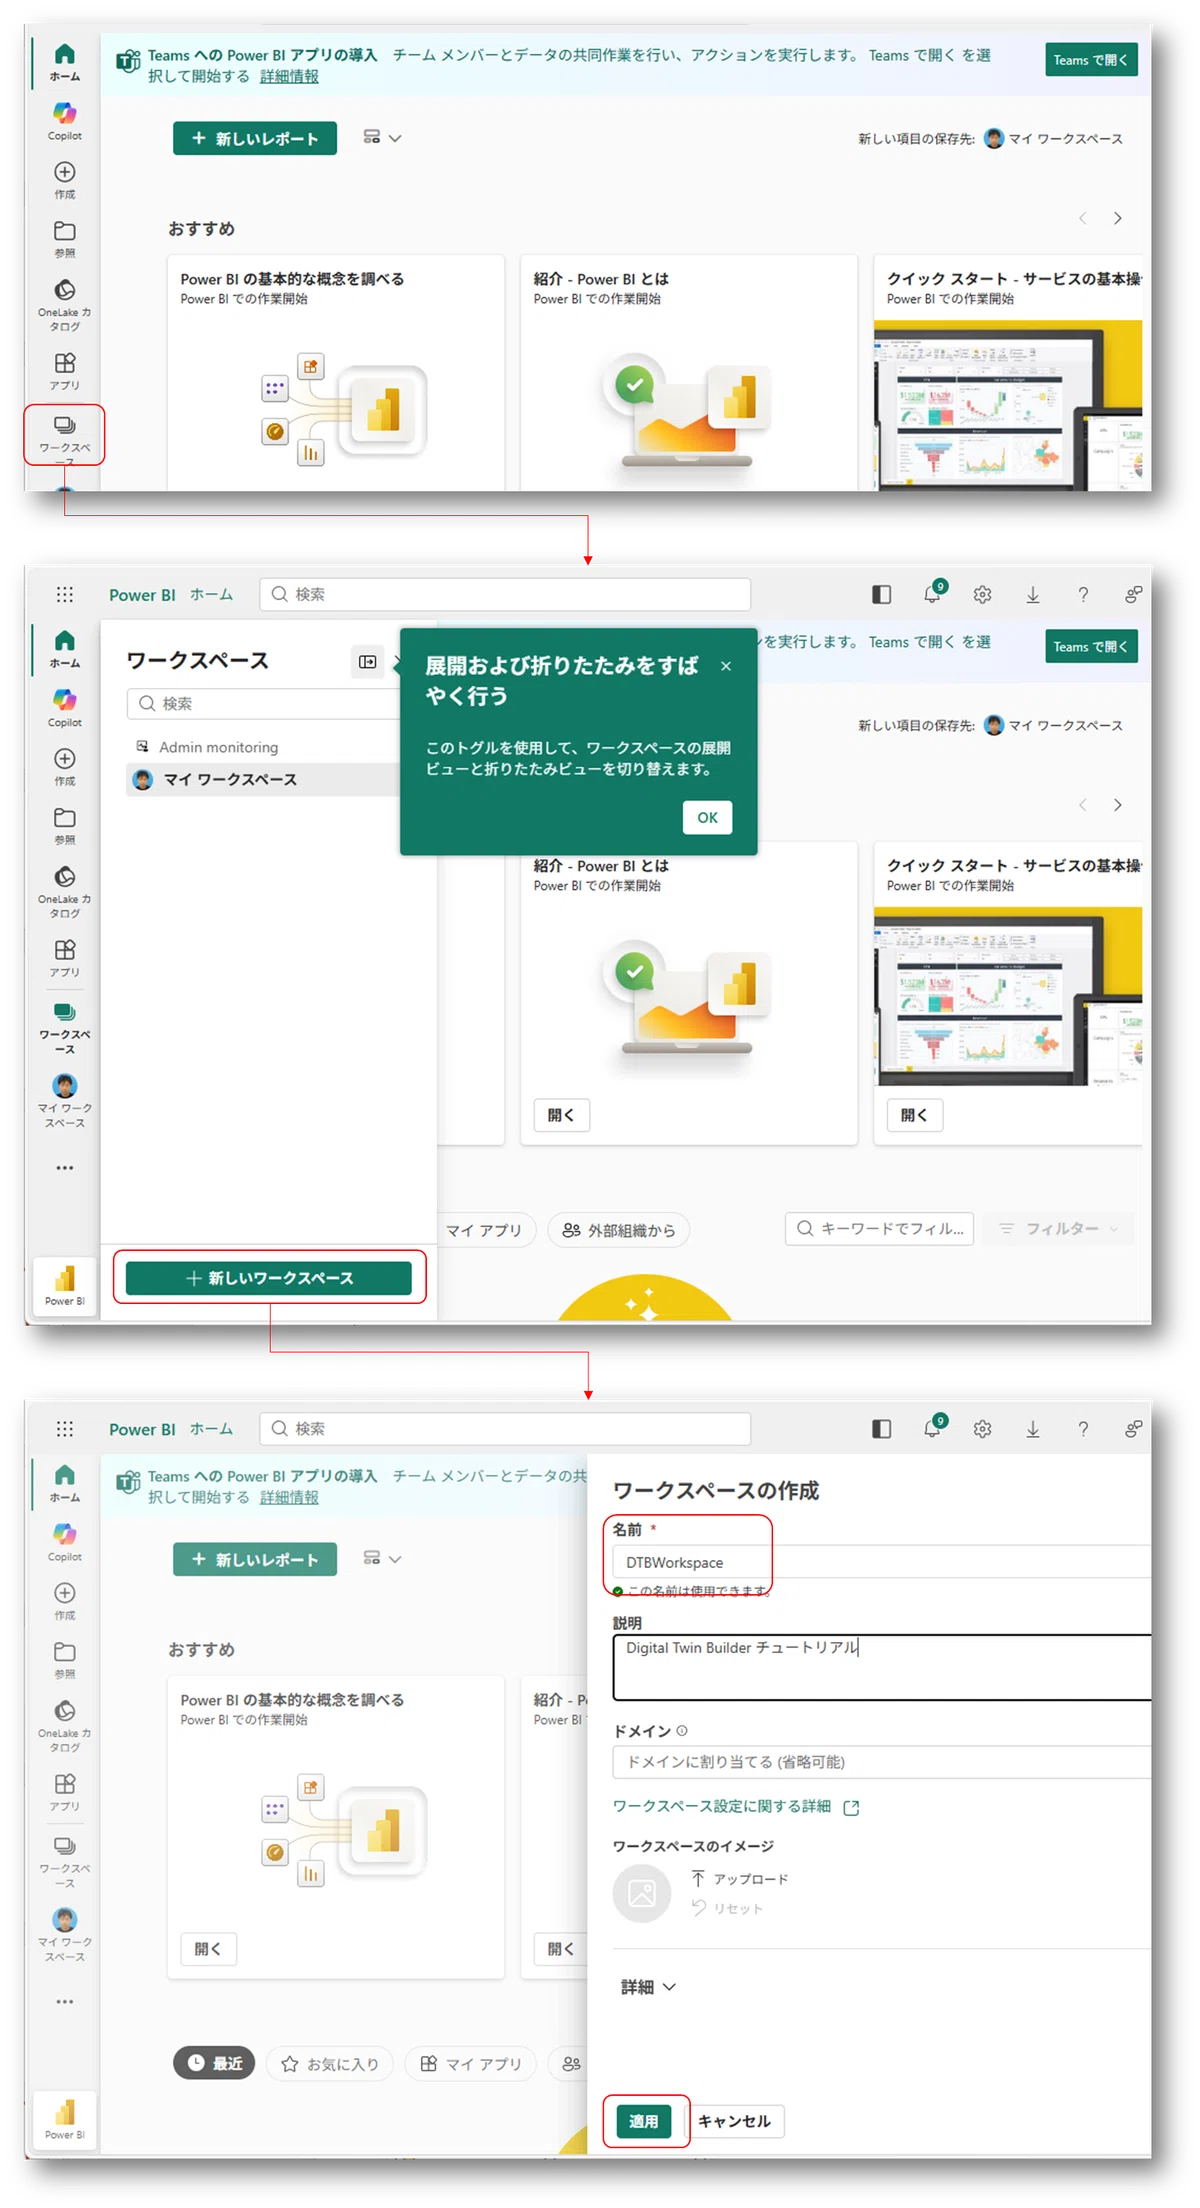Screen dimensions: 1200x2208
Task: Open the ワークスペース設定に関する詳細 link
Action: point(736,1806)
